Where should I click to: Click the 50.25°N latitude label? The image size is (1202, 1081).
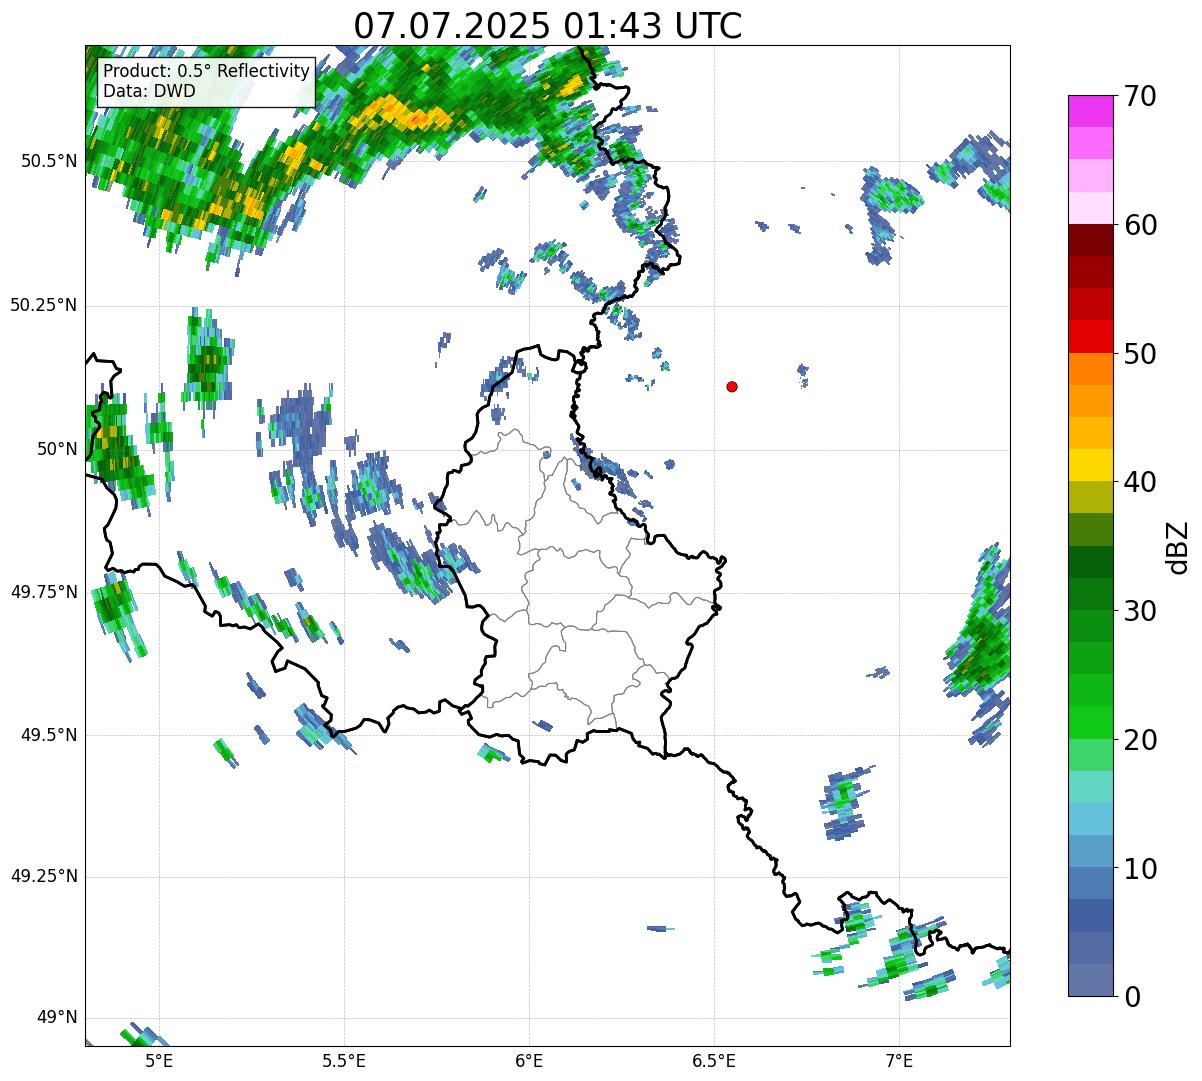tap(43, 305)
